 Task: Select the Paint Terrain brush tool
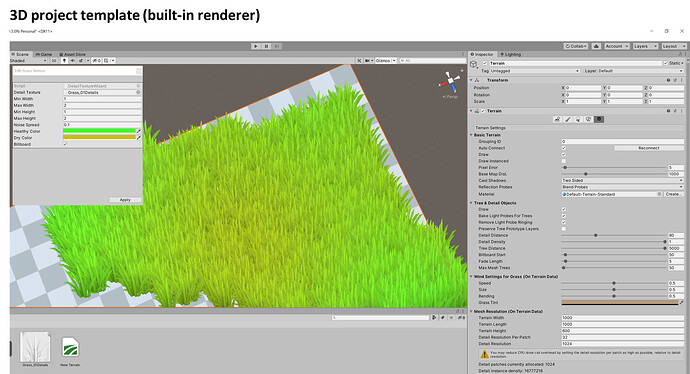pos(568,119)
